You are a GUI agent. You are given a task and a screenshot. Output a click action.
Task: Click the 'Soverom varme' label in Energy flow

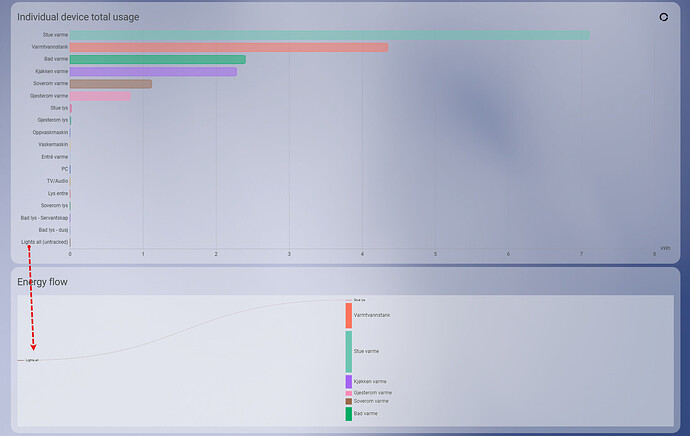(x=371, y=401)
